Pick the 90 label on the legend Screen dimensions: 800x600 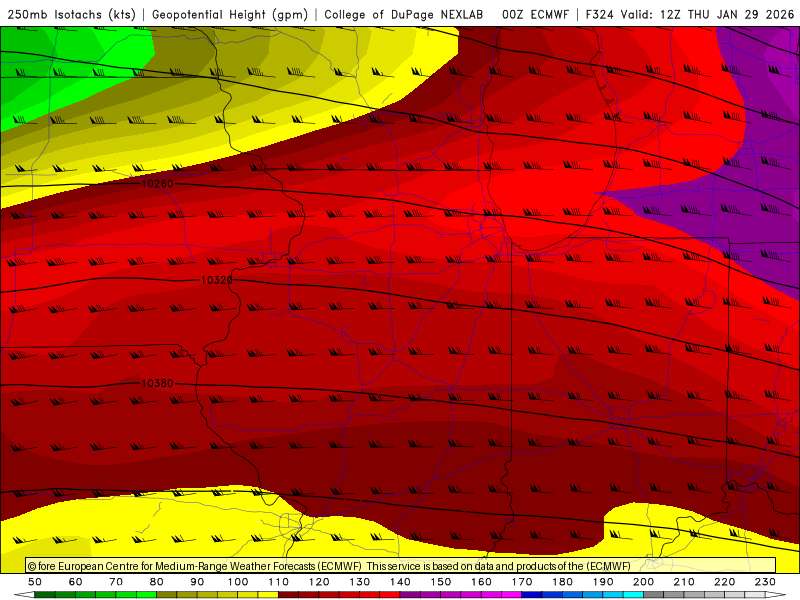coord(197,582)
